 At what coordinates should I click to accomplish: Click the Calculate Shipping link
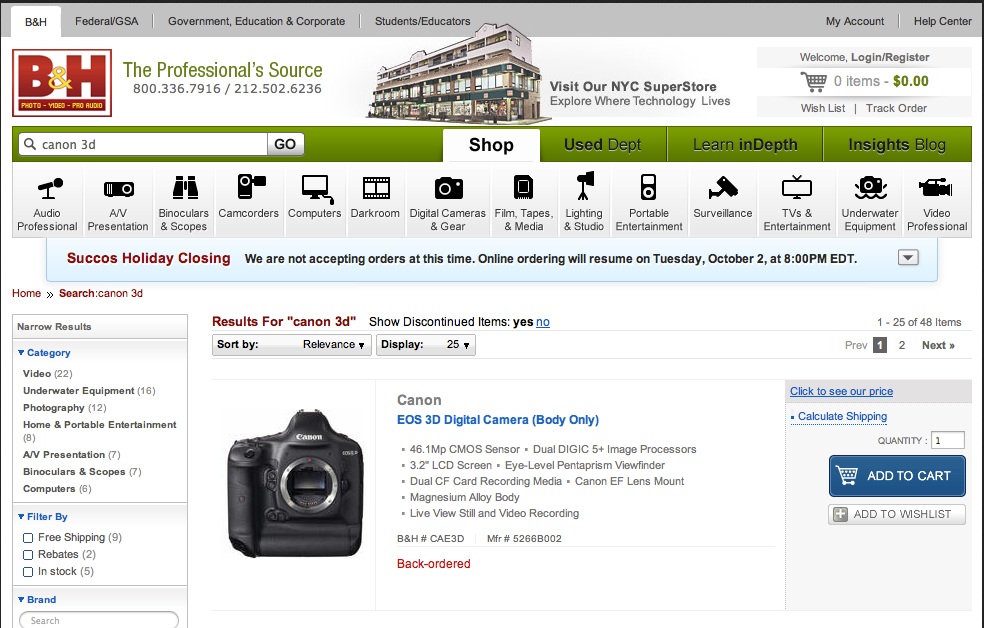(842, 416)
